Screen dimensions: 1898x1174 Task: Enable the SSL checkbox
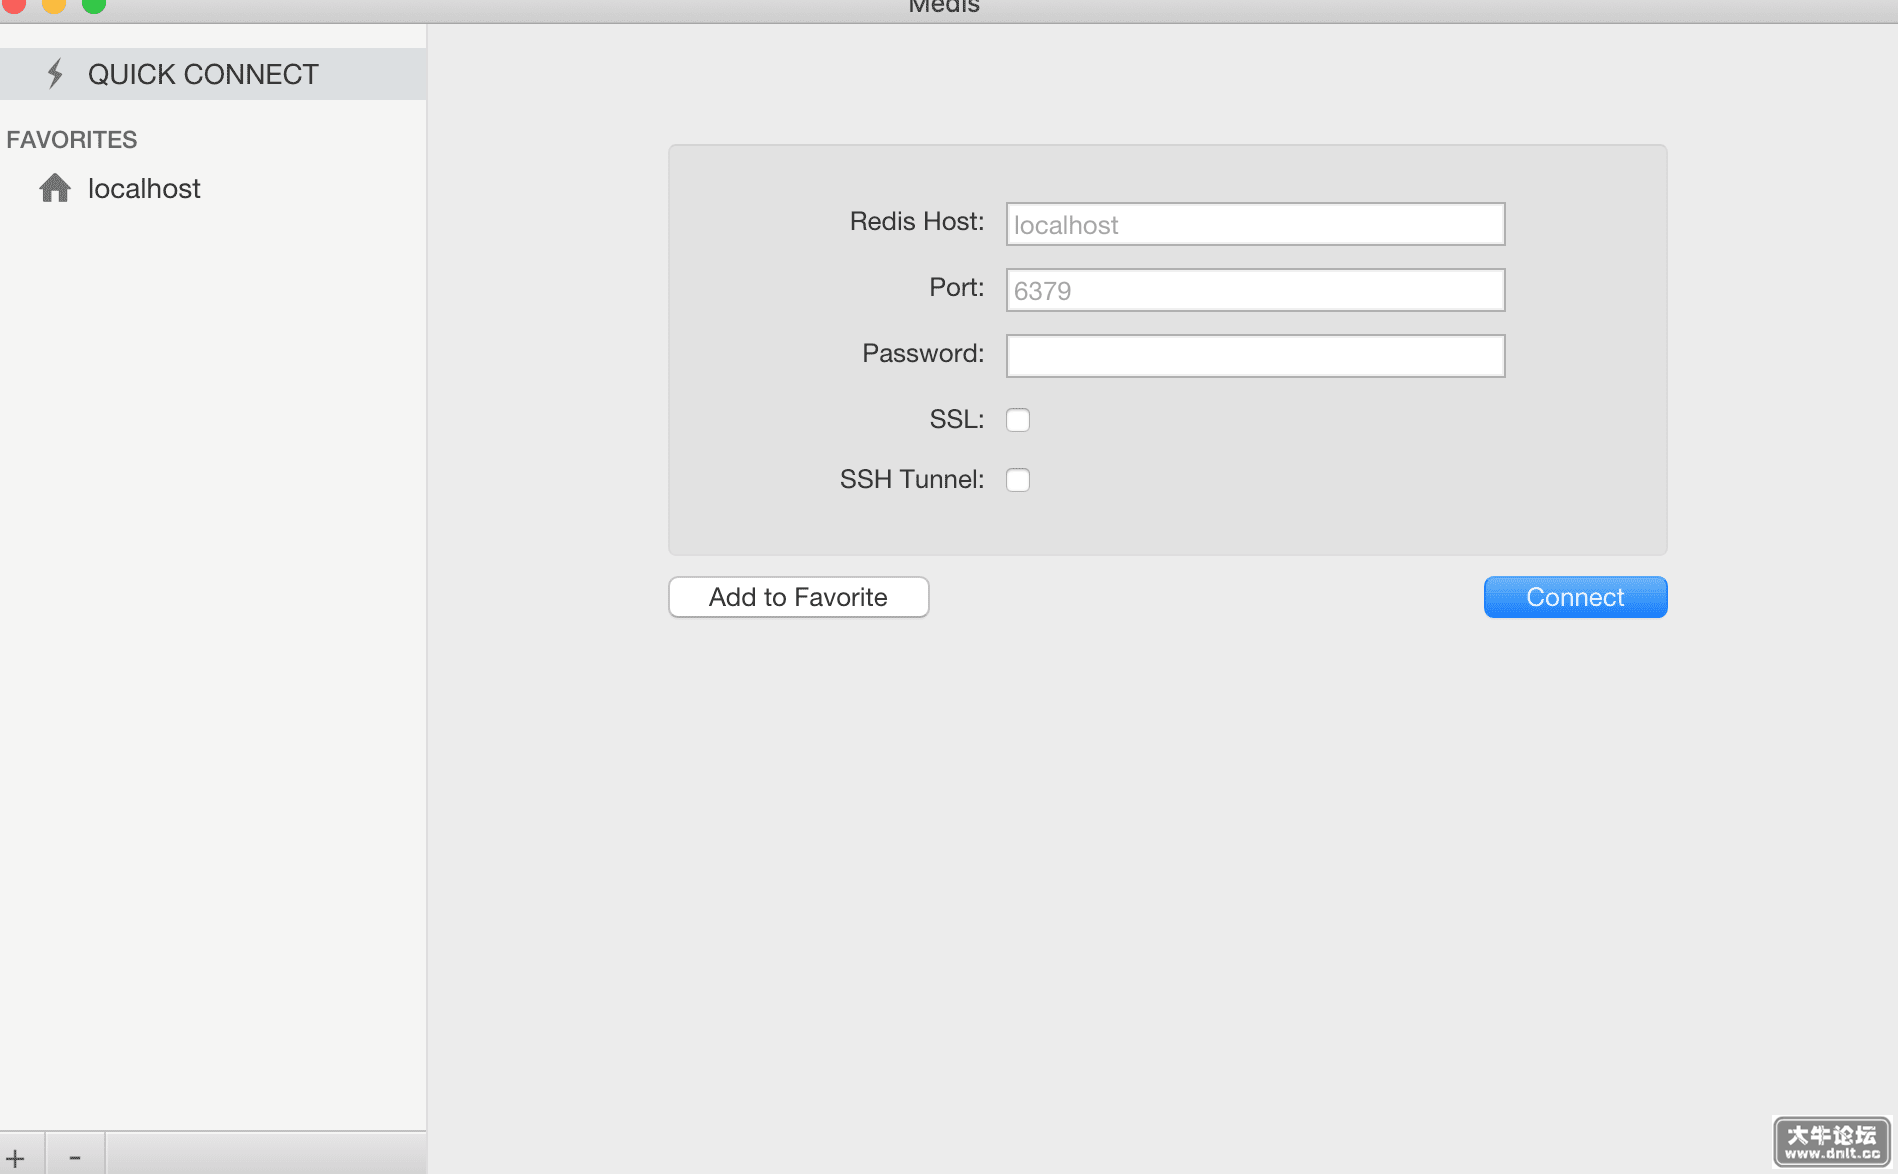coord(1018,420)
